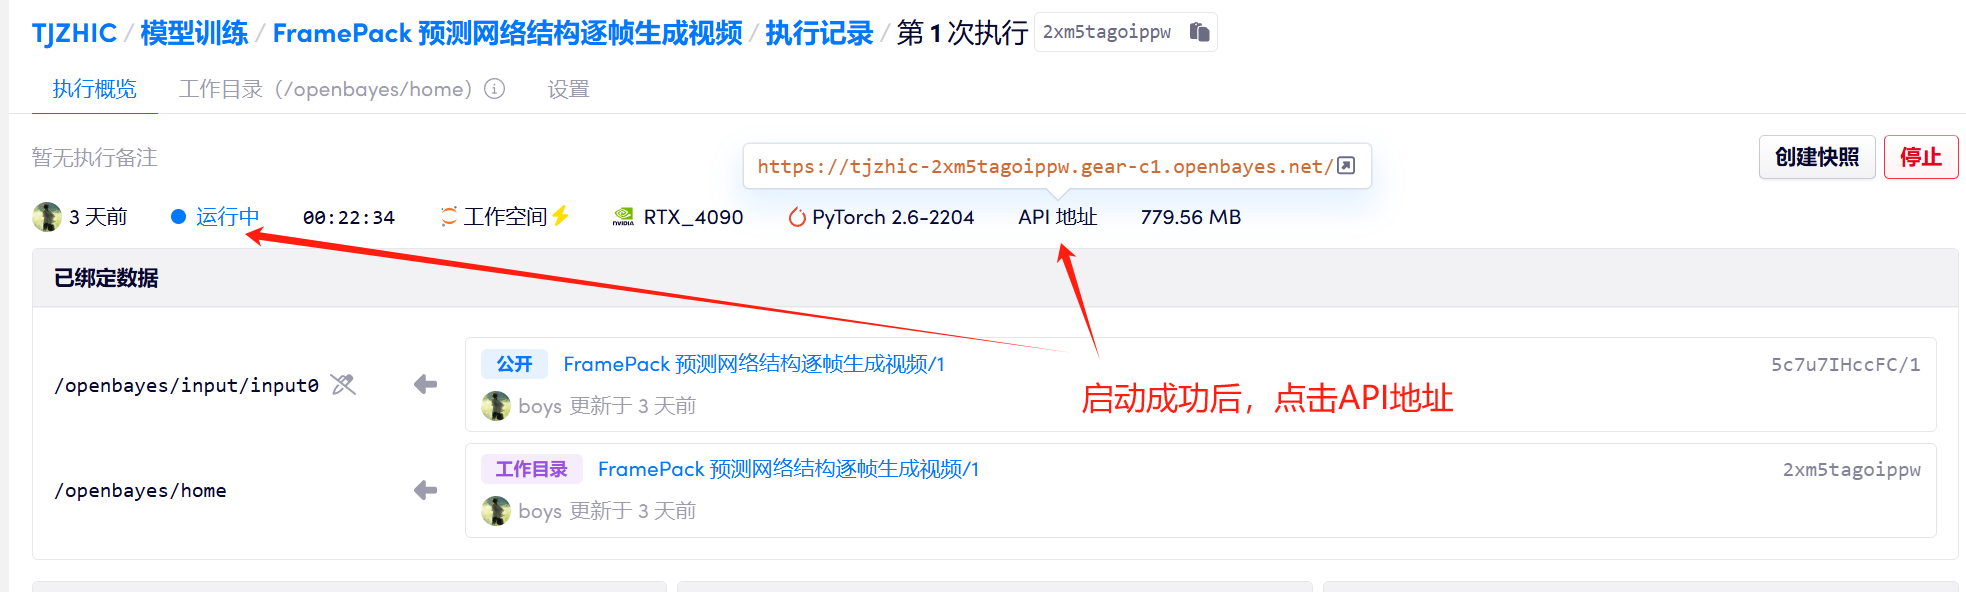Click the blue running status dot
Image resolution: width=1966 pixels, height=592 pixels.
(x=179, y=217)
